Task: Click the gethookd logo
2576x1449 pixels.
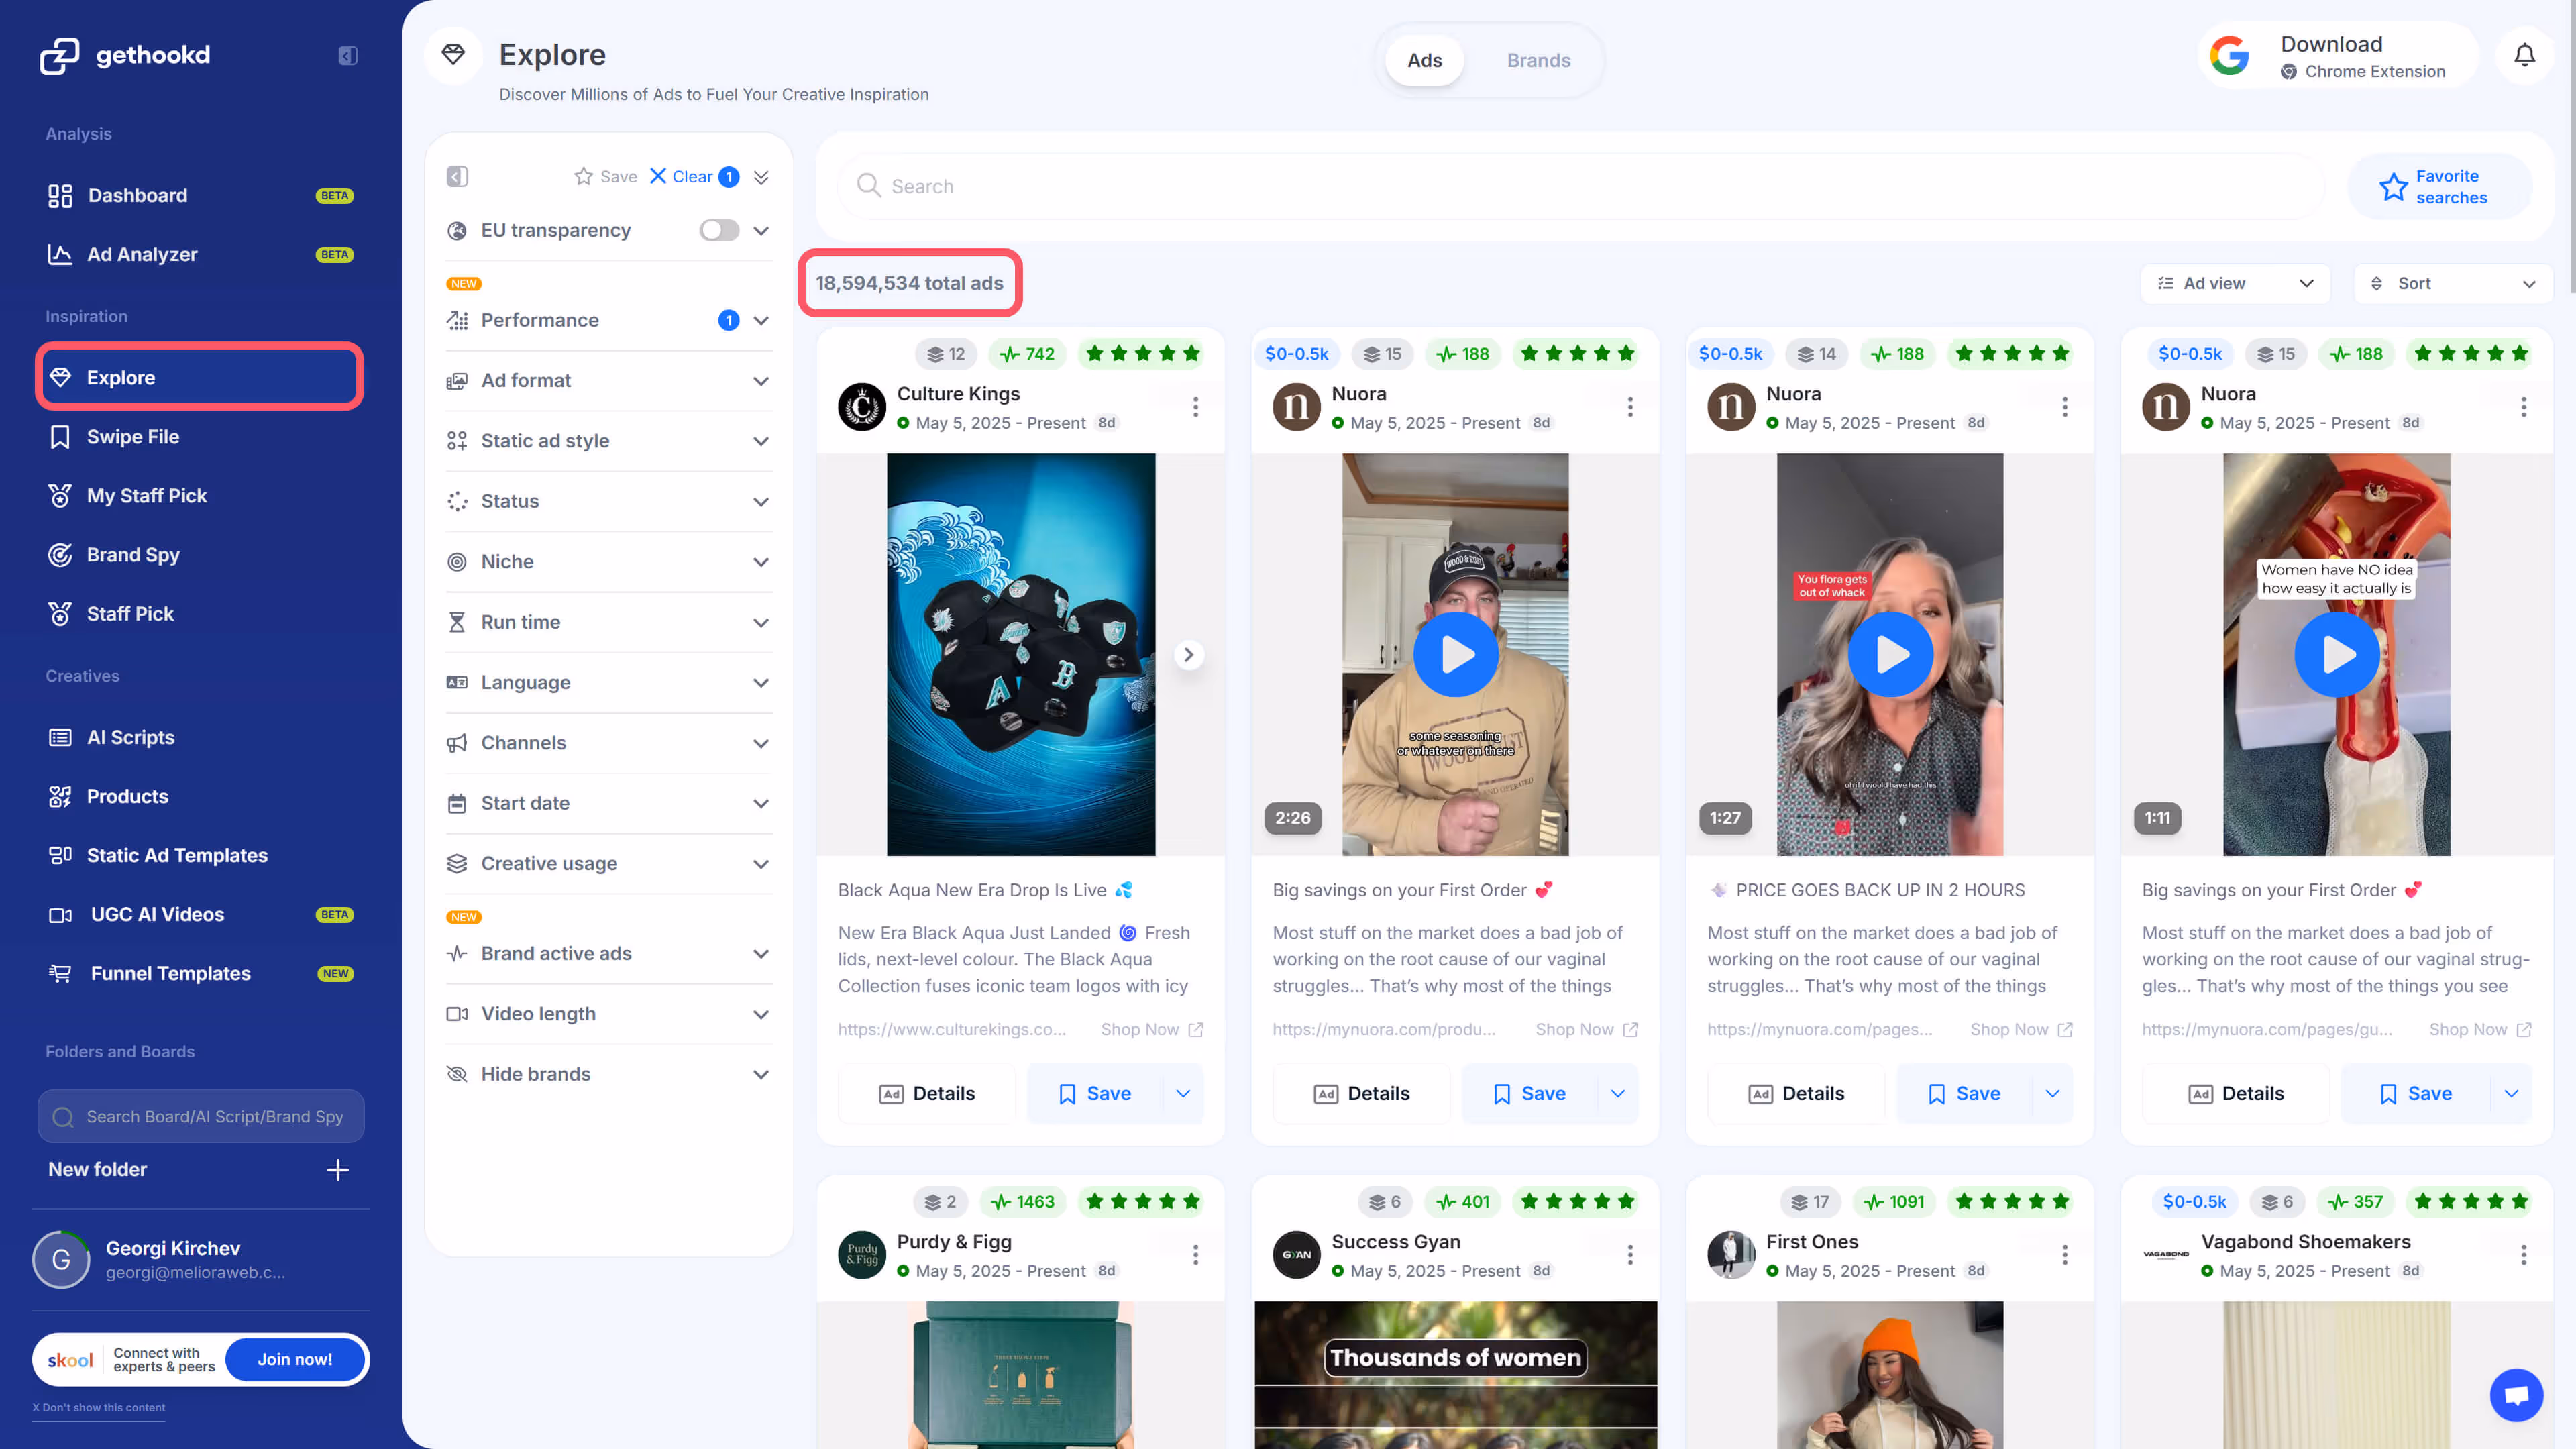Action: point(125,55)
